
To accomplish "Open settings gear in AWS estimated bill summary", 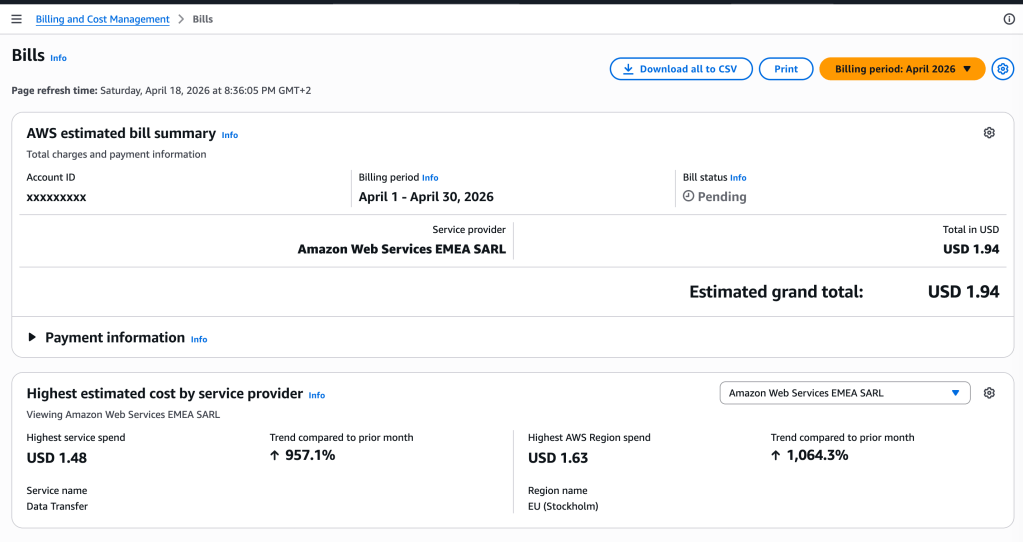I will click(x=989, y=133).
